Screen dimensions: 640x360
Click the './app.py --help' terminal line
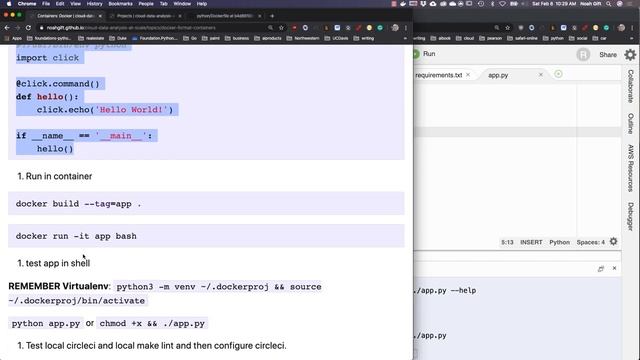pos(444,291)
